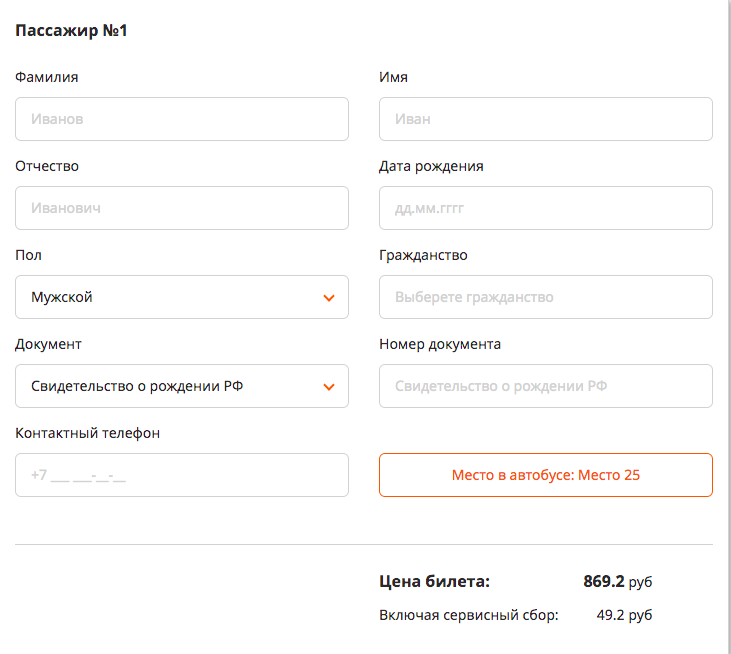Click the Фамилия input field
Viewport: 731px width, 654px height.
point(182,119)
